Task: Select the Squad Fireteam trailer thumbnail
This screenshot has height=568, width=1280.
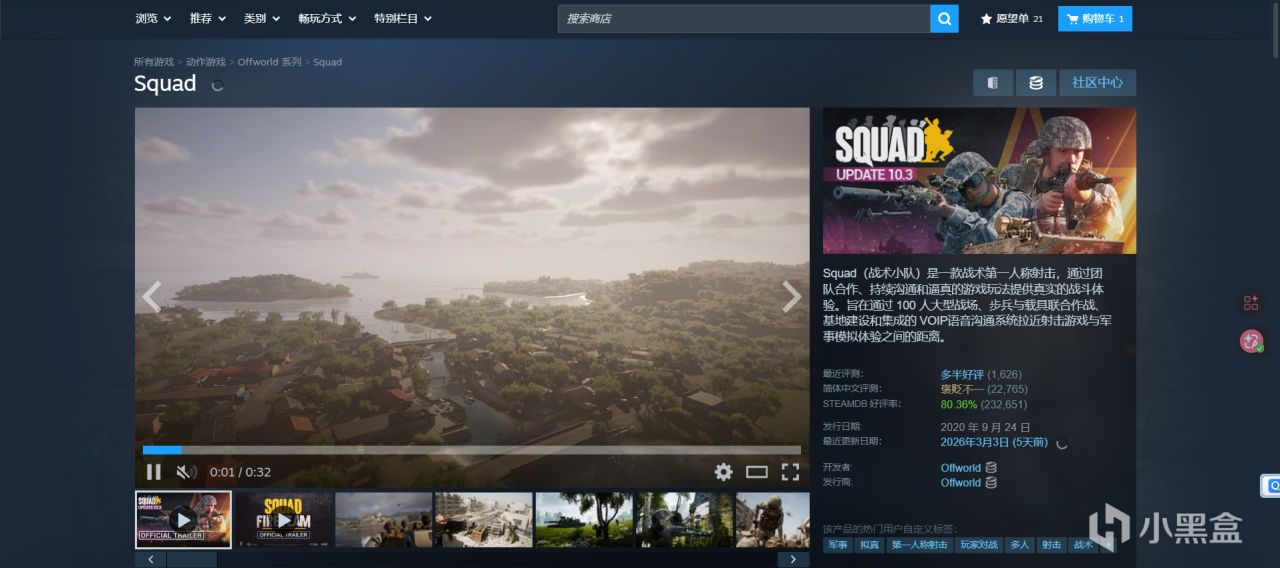Action: pos(285,519)
